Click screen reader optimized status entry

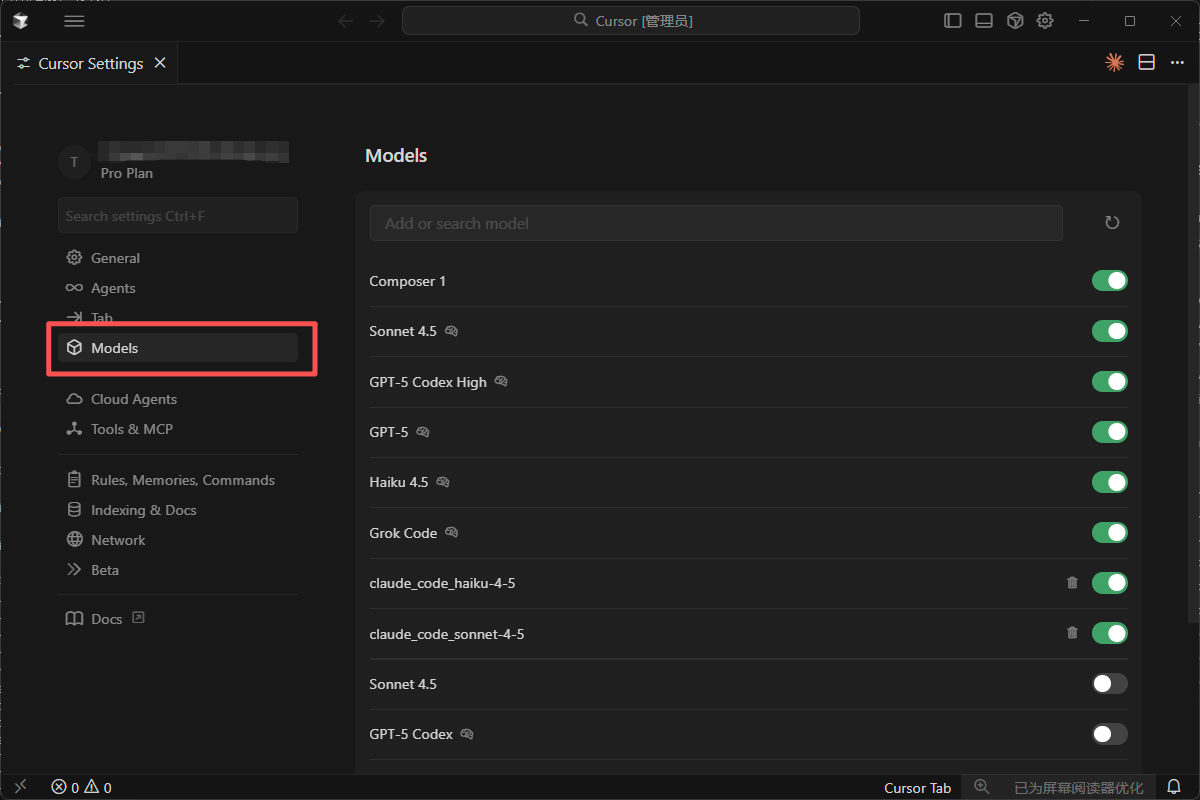click(1079, 787)
